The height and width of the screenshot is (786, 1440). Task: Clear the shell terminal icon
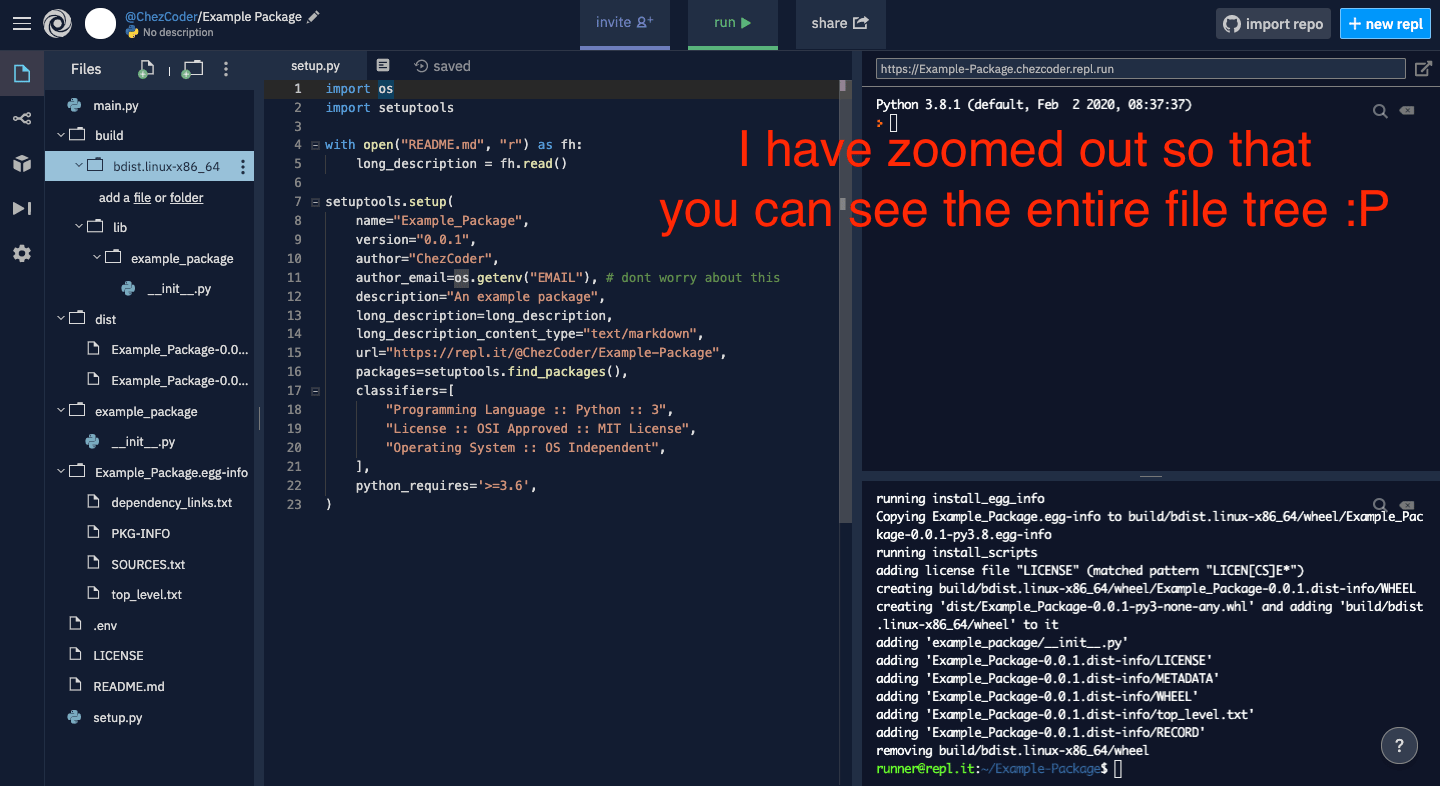pos(1407,504)
